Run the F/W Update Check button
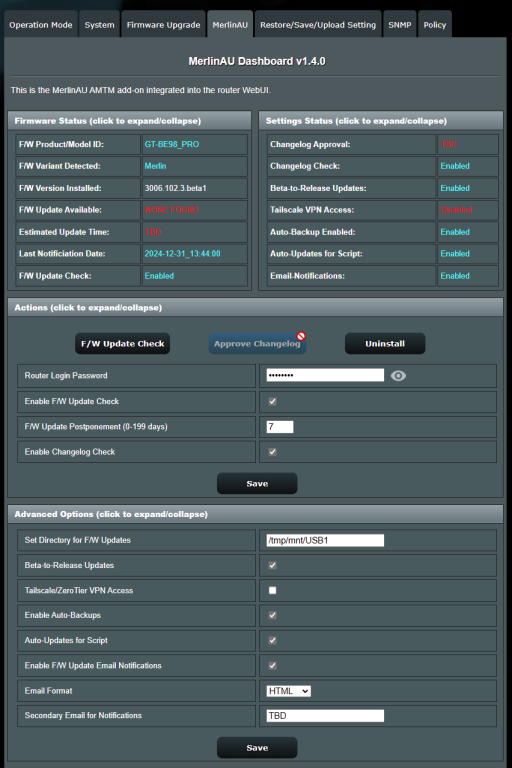Screen dimensions: 512x768 click(x=122, y=344)
